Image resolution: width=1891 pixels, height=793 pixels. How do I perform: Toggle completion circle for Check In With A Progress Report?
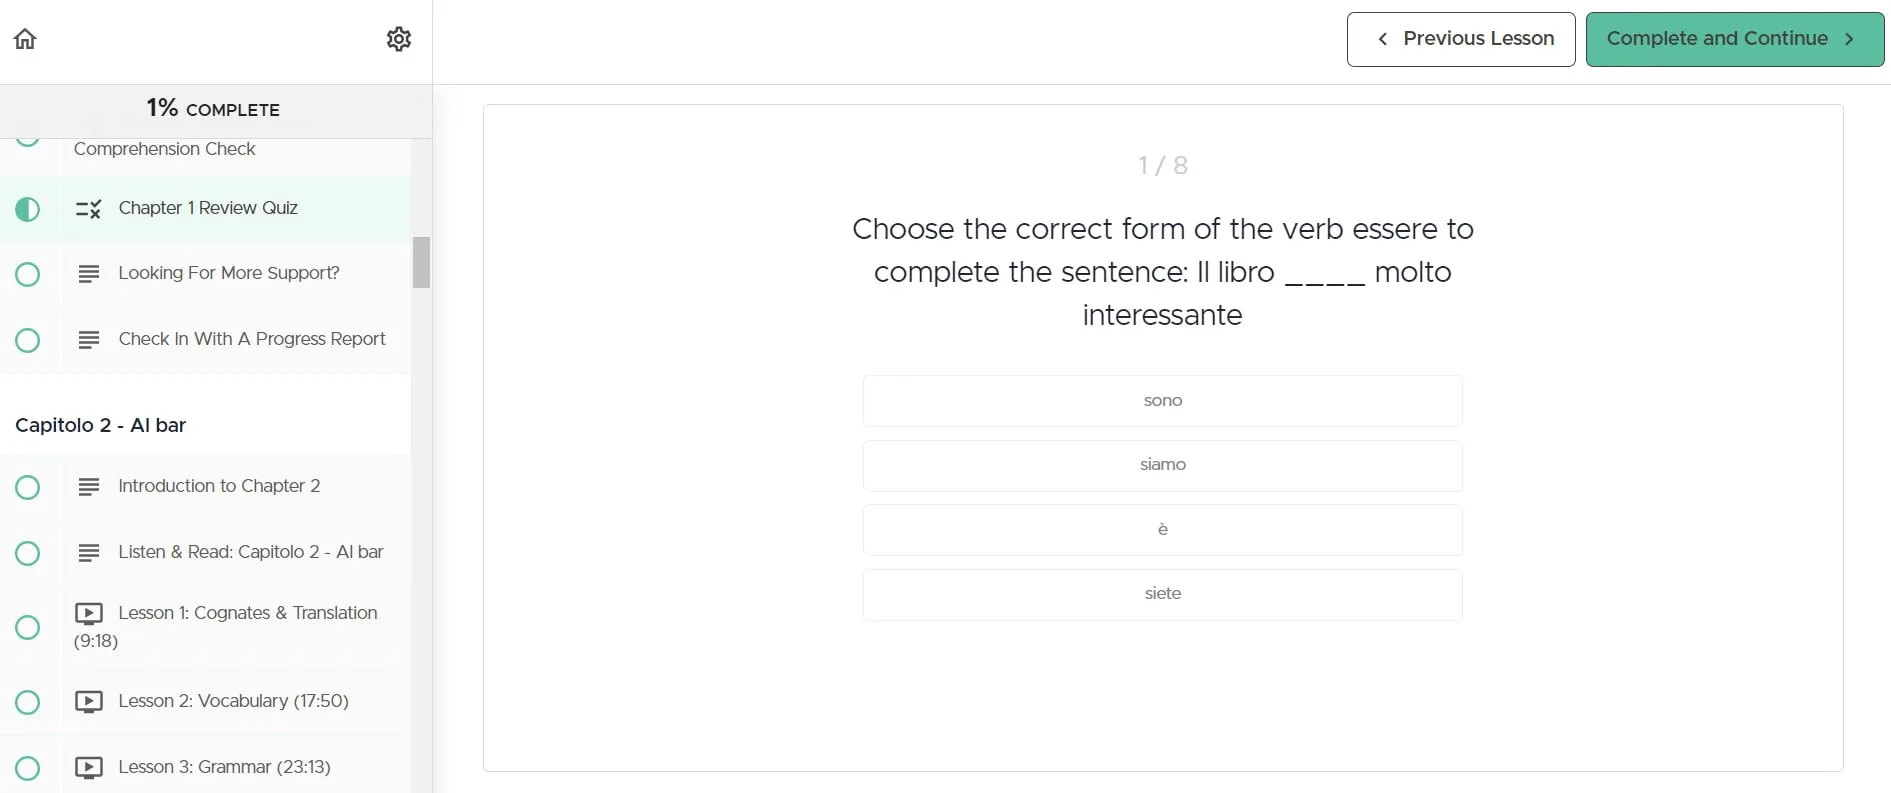28,340
